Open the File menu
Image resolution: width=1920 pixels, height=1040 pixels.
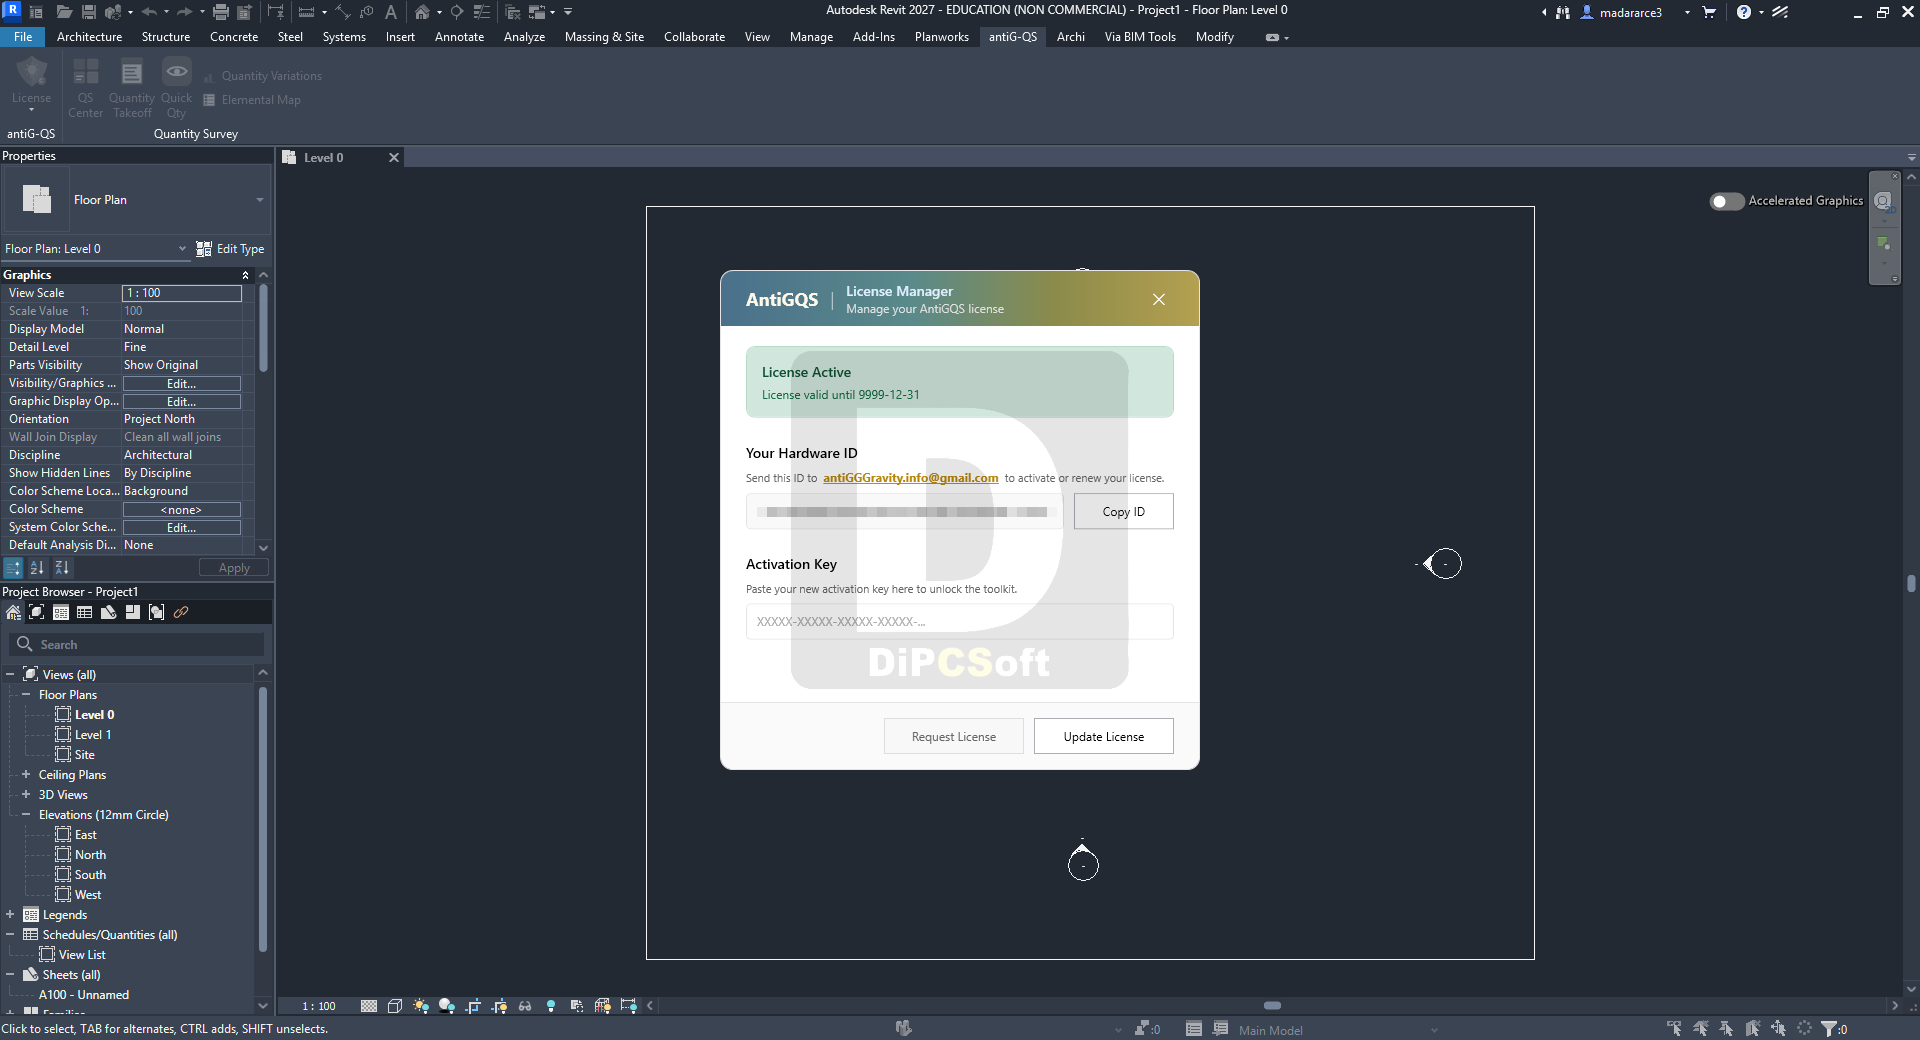(x=23, y=37)
